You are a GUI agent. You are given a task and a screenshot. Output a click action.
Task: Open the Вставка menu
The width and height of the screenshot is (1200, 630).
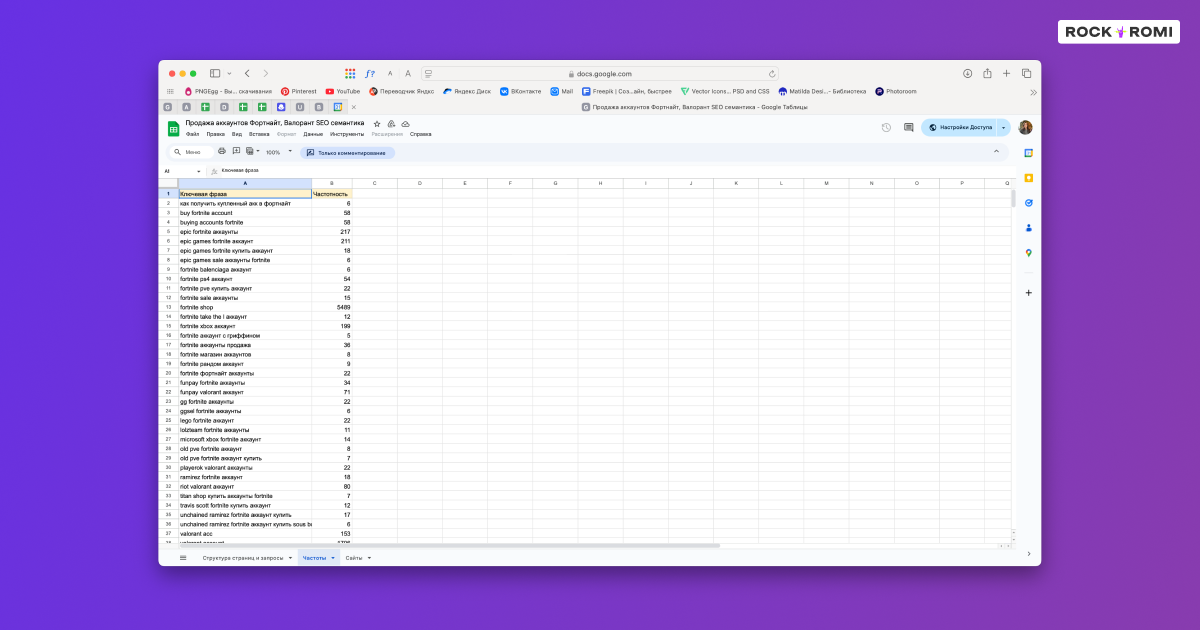coord(259,133)
